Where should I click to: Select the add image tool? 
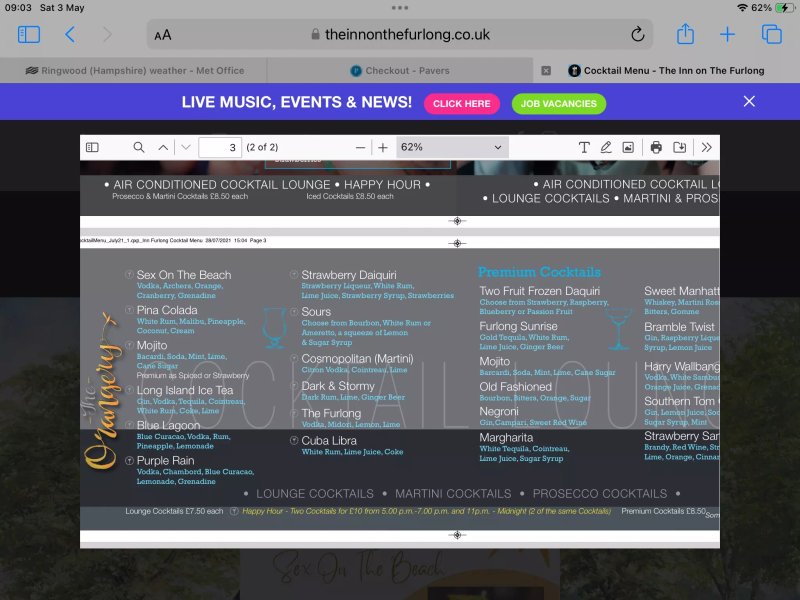pyautogui.click(x=628, y=147)
